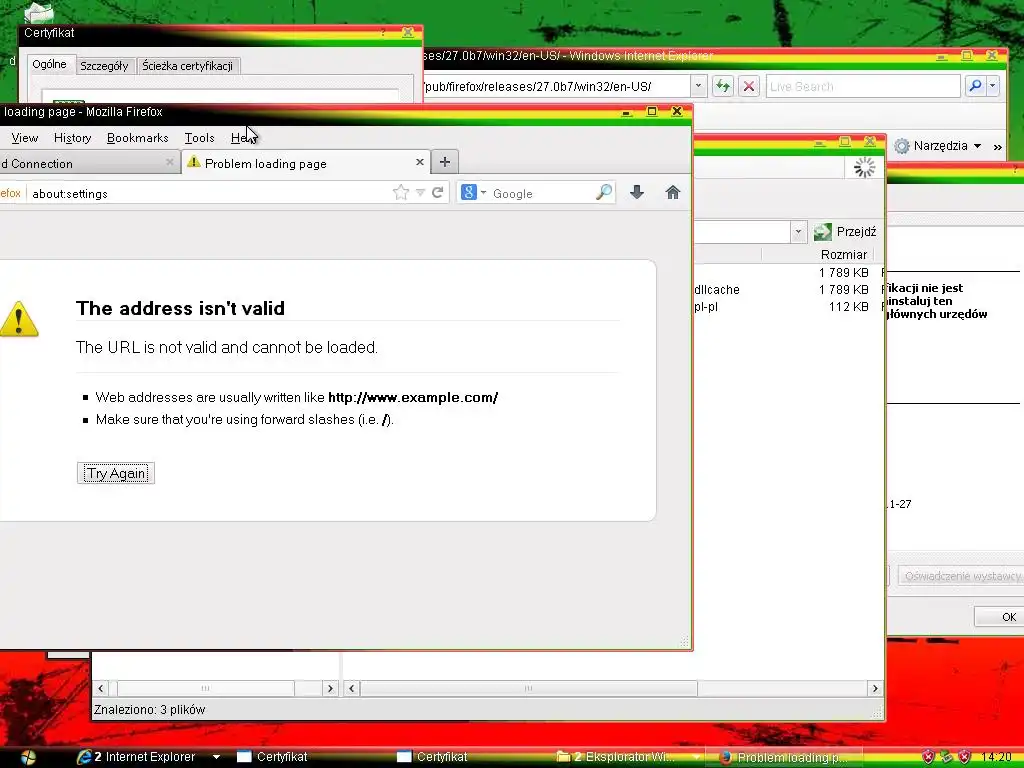Click the Internet Explorer refresh icon
1024x768 pixels.
(x=722, y=86)
